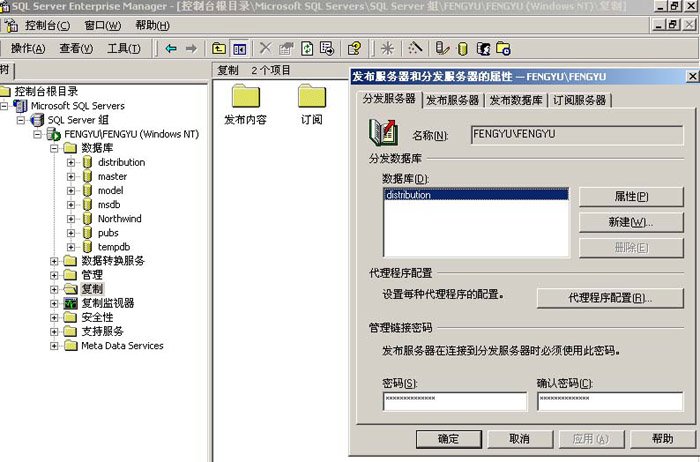This screenshot has height=462, width=700.
Task: Click the 新建(W)... button
Action: tap(631, 222)
